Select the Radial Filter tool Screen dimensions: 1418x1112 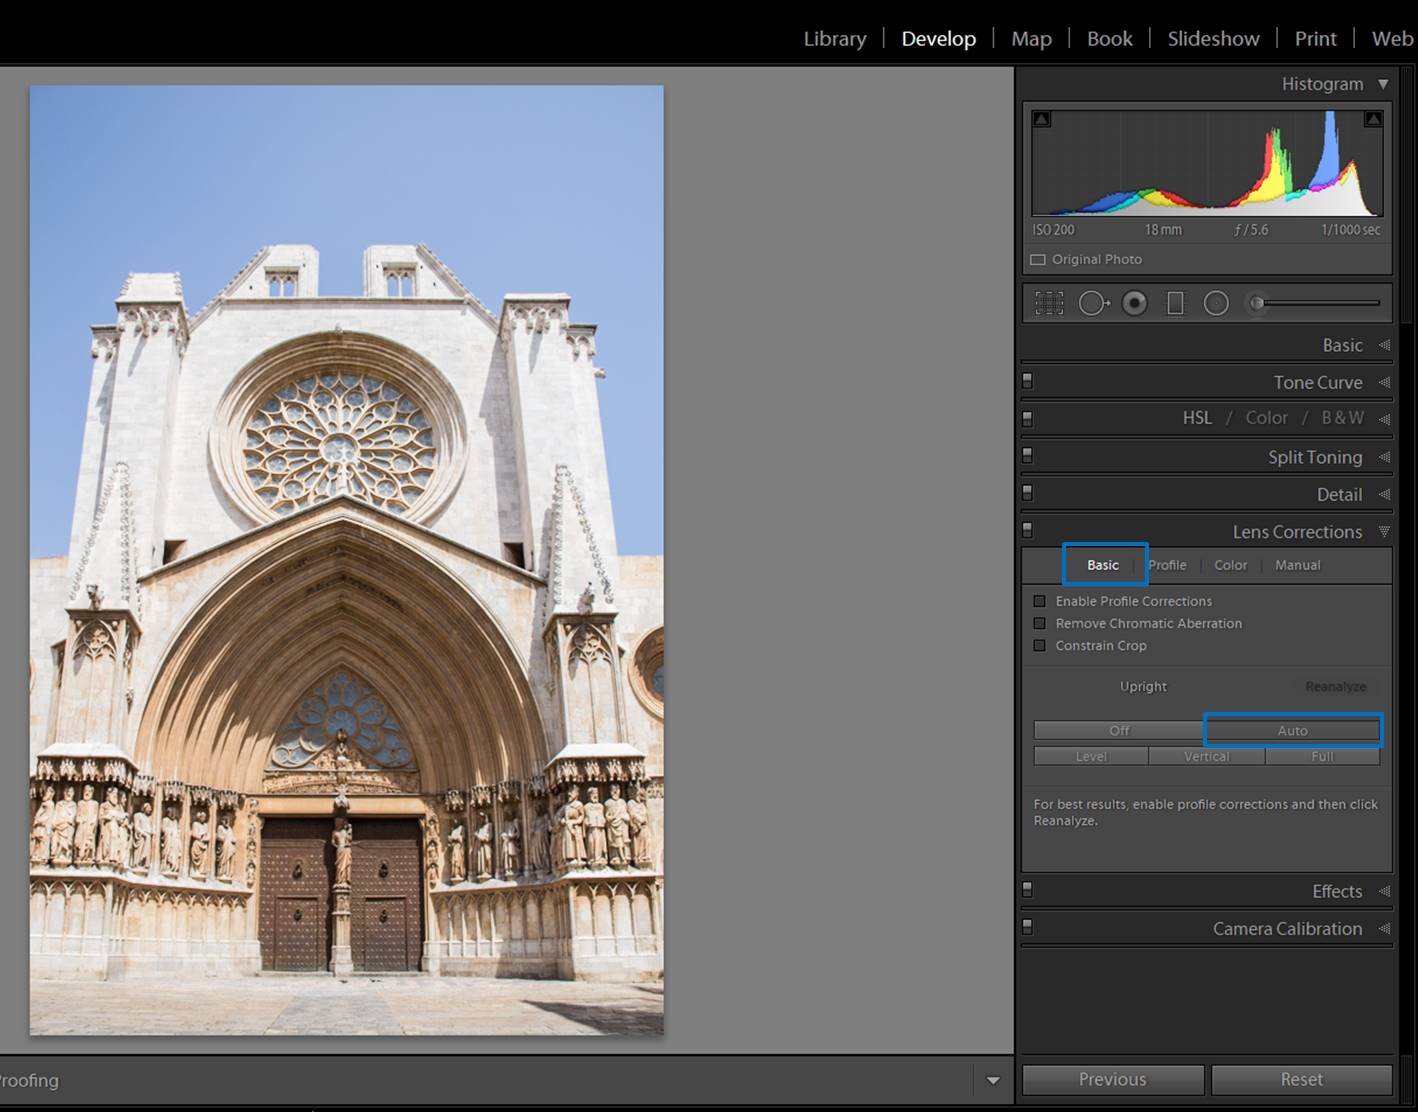pos(1216,303)
